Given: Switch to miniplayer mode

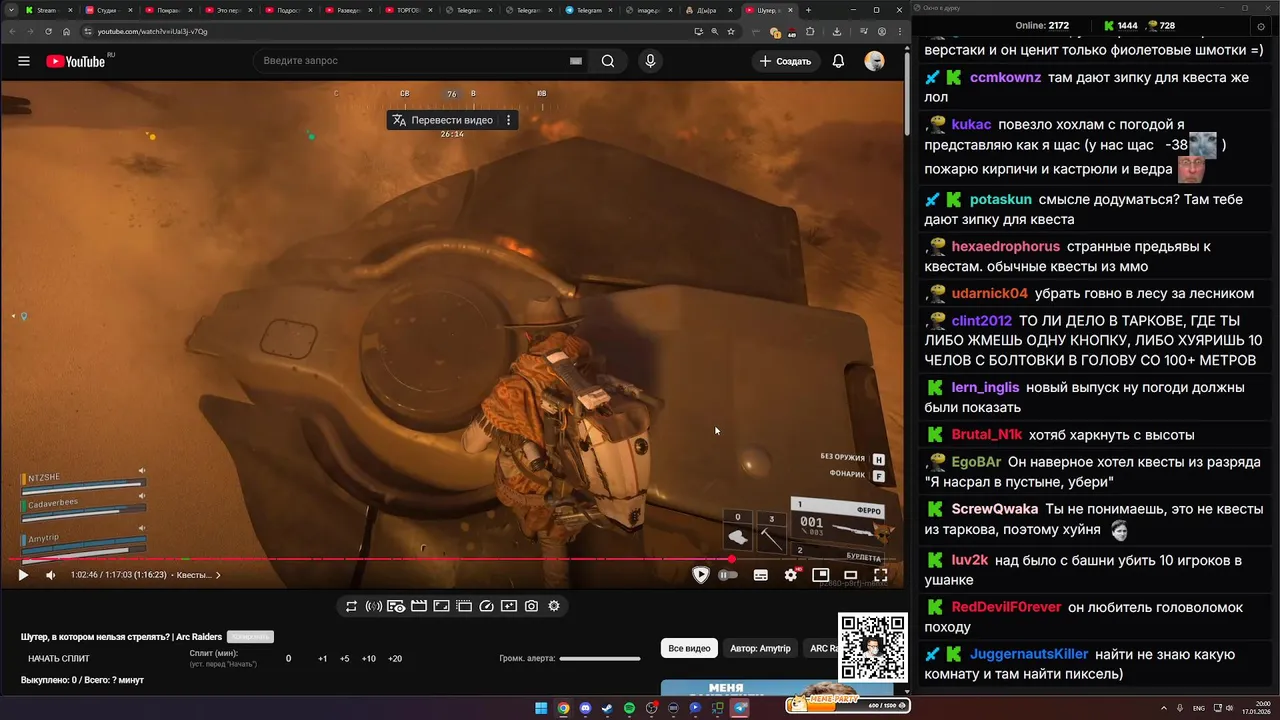Looking at the screenshot, I should pyautogui.click(x=820, y=575).
